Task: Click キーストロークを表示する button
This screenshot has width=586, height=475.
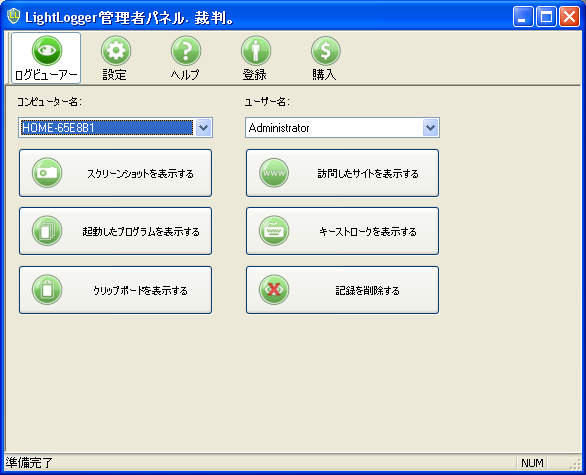Action: pos(342,231)
